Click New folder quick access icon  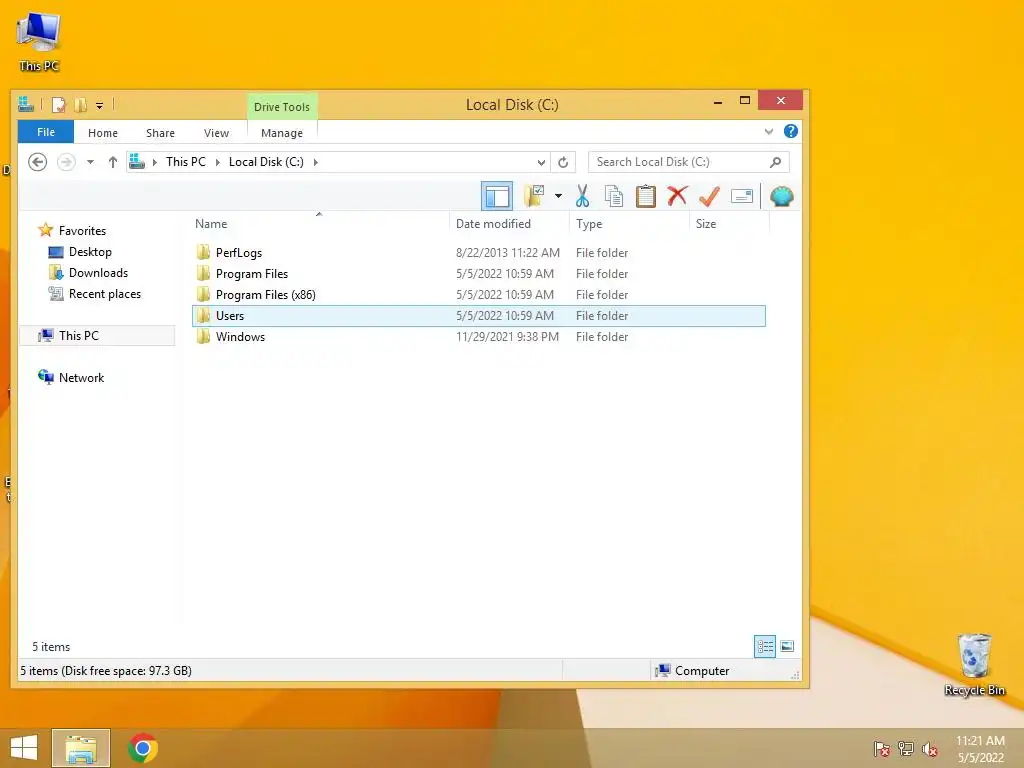(80, 104)
